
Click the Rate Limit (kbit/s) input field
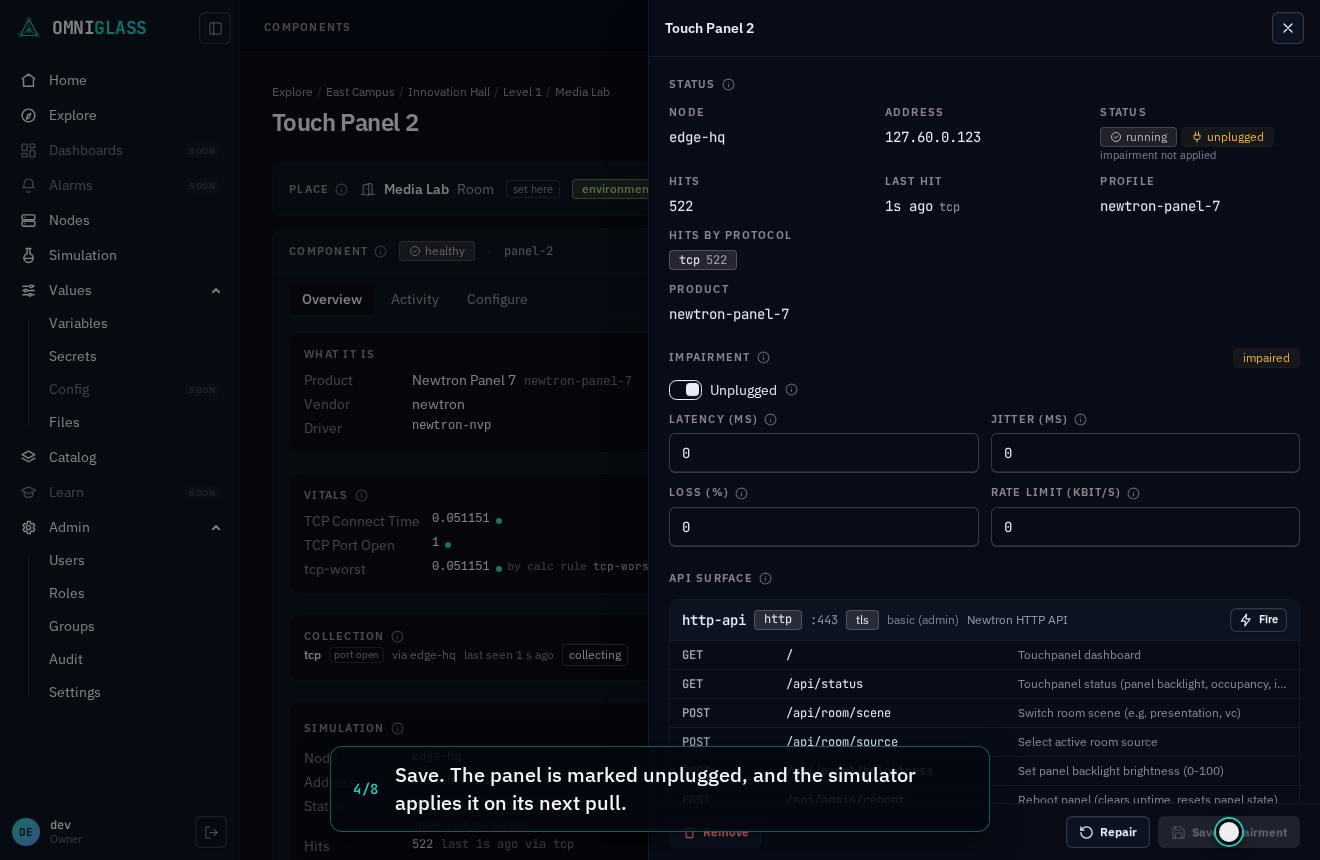(1145, 527)
